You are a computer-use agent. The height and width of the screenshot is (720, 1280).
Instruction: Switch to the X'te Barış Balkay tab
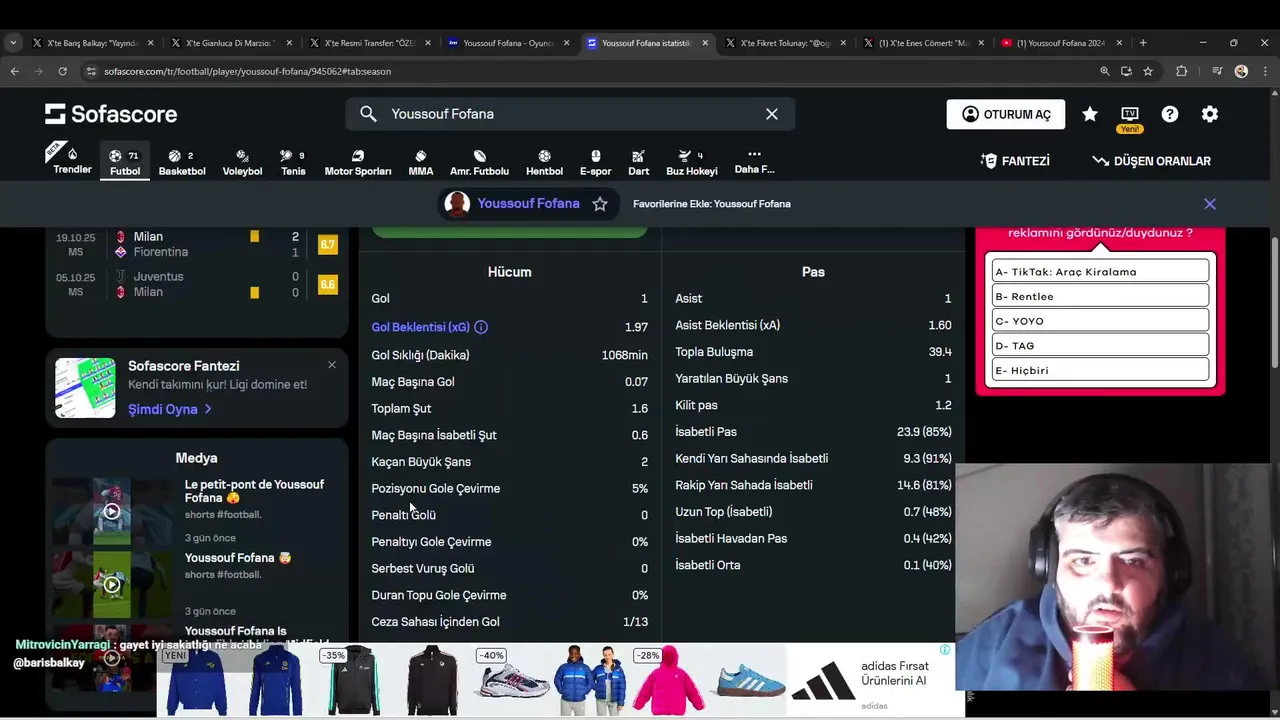tap(94, 43)
